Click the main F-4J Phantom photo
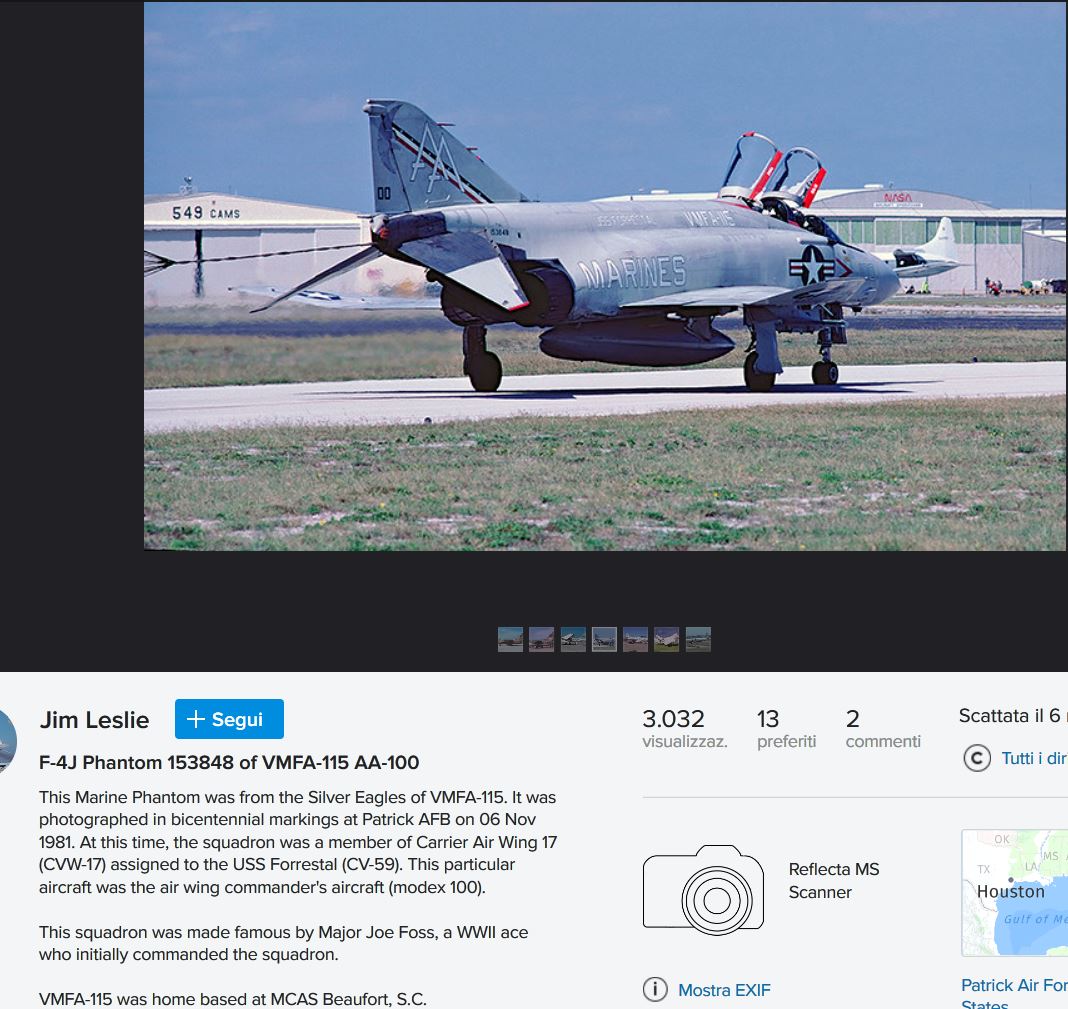 point(606,276)
